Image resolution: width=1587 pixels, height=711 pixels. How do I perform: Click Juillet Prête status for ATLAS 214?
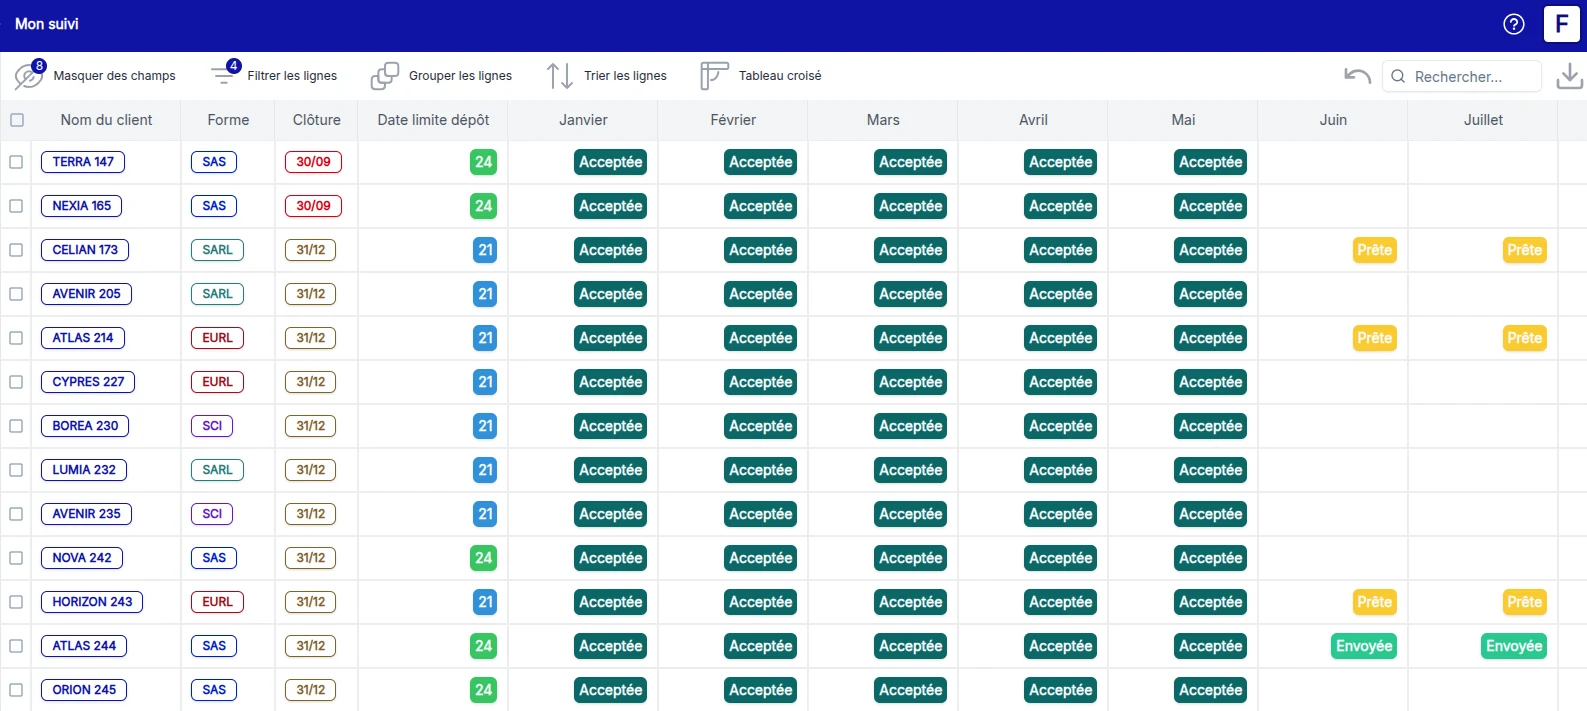click(x=1524, y=338)
